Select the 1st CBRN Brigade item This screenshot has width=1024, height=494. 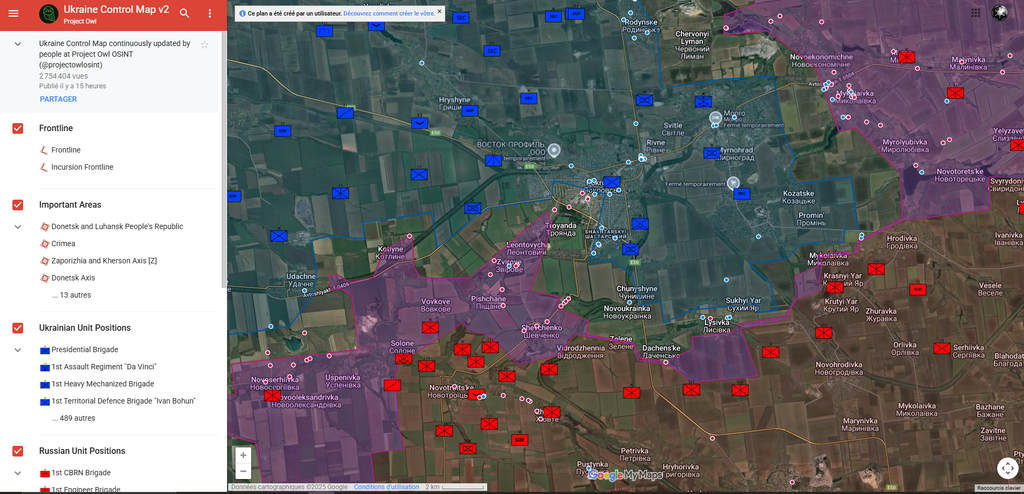point(81,472)
